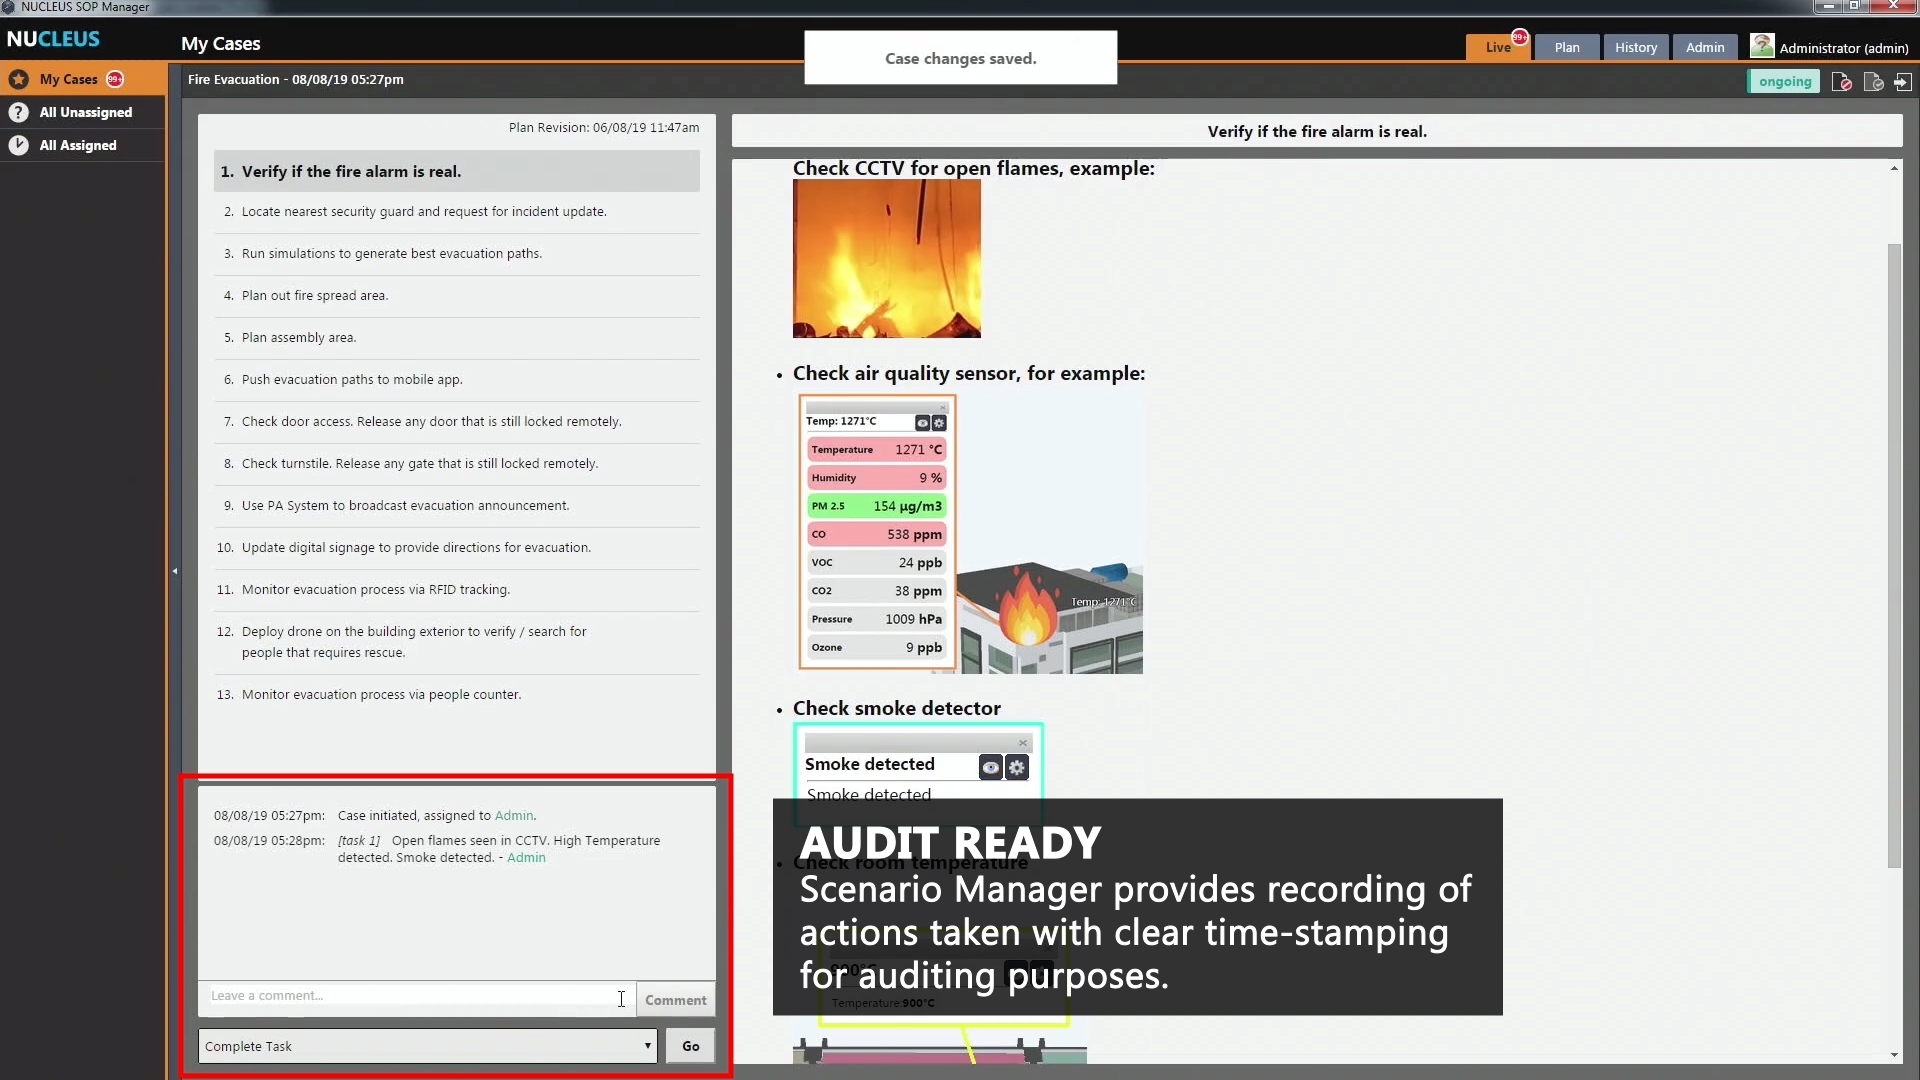Click the Leave a comment input field
The height and width of the screenshot is (1080, 1920).
click(416, 996)
